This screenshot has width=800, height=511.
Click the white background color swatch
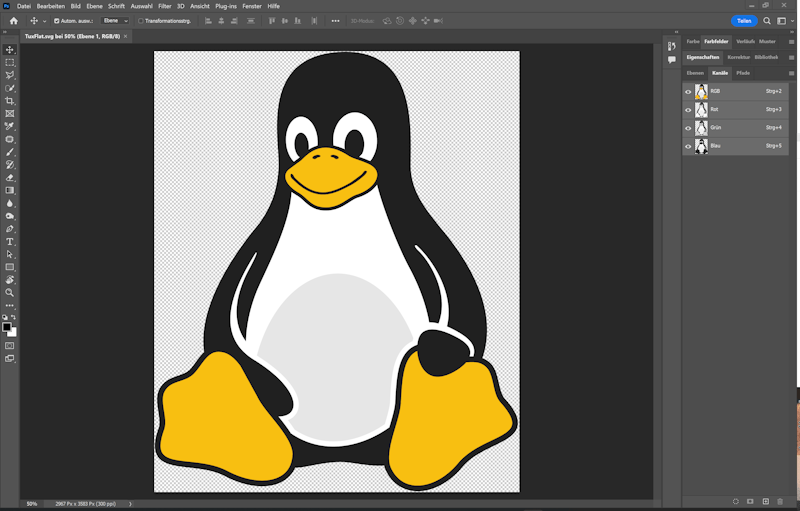point(13,333)
